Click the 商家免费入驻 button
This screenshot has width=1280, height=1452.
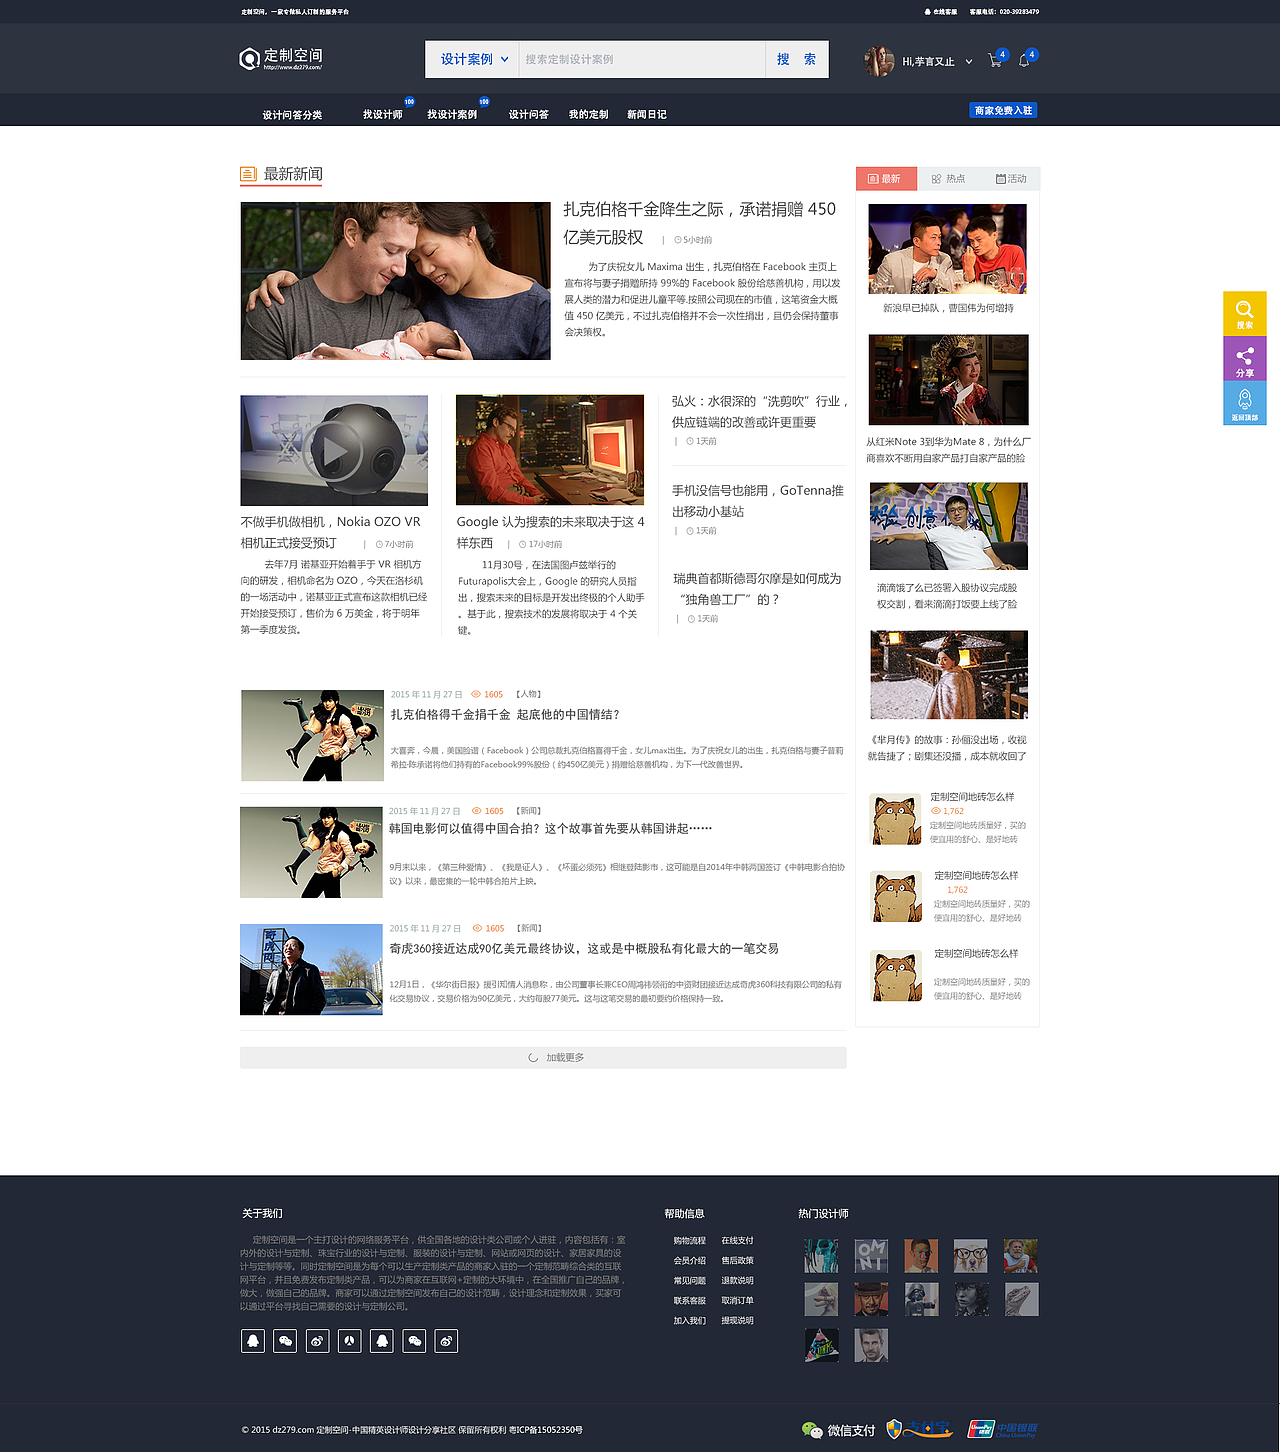point(1003,110)
